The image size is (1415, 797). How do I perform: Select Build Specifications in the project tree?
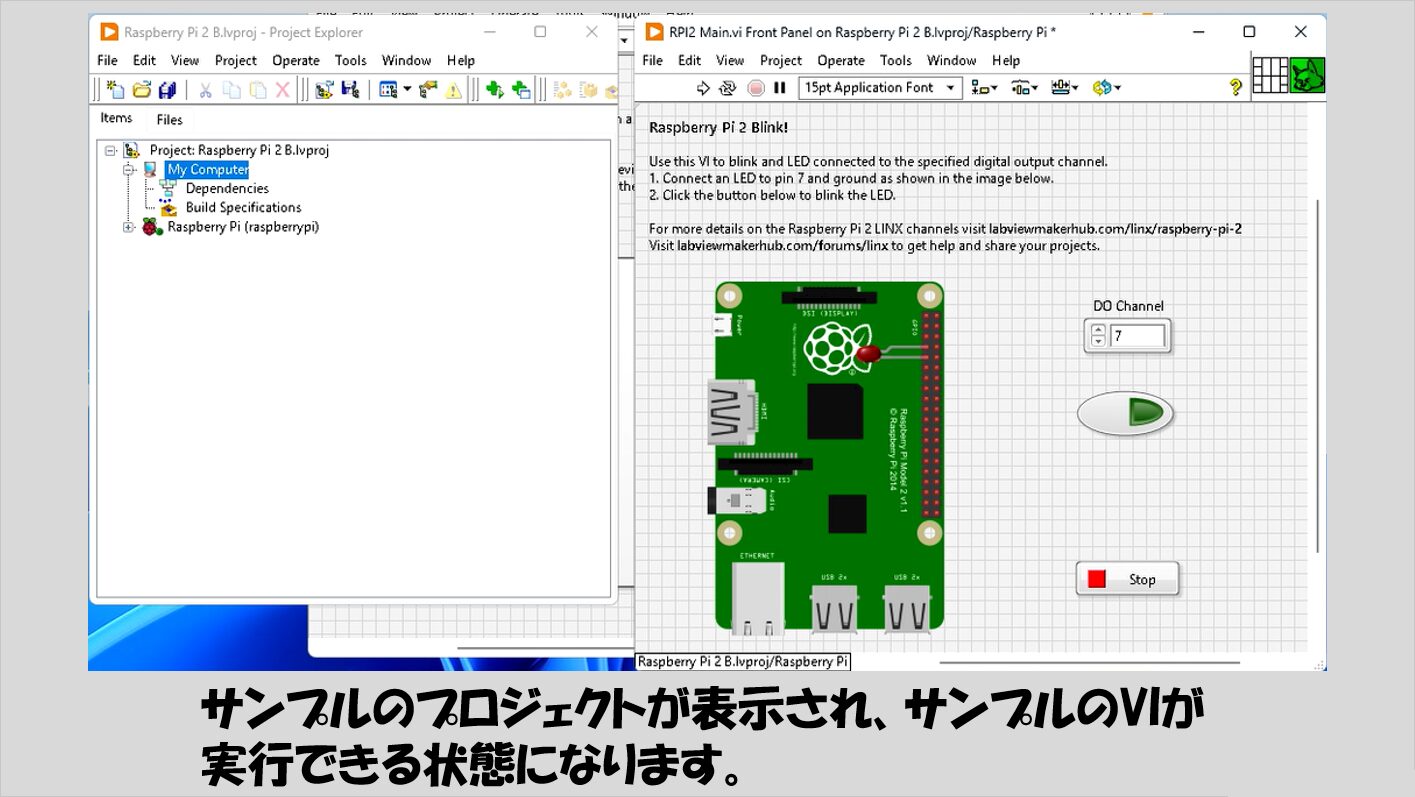(x=243, y=208)
